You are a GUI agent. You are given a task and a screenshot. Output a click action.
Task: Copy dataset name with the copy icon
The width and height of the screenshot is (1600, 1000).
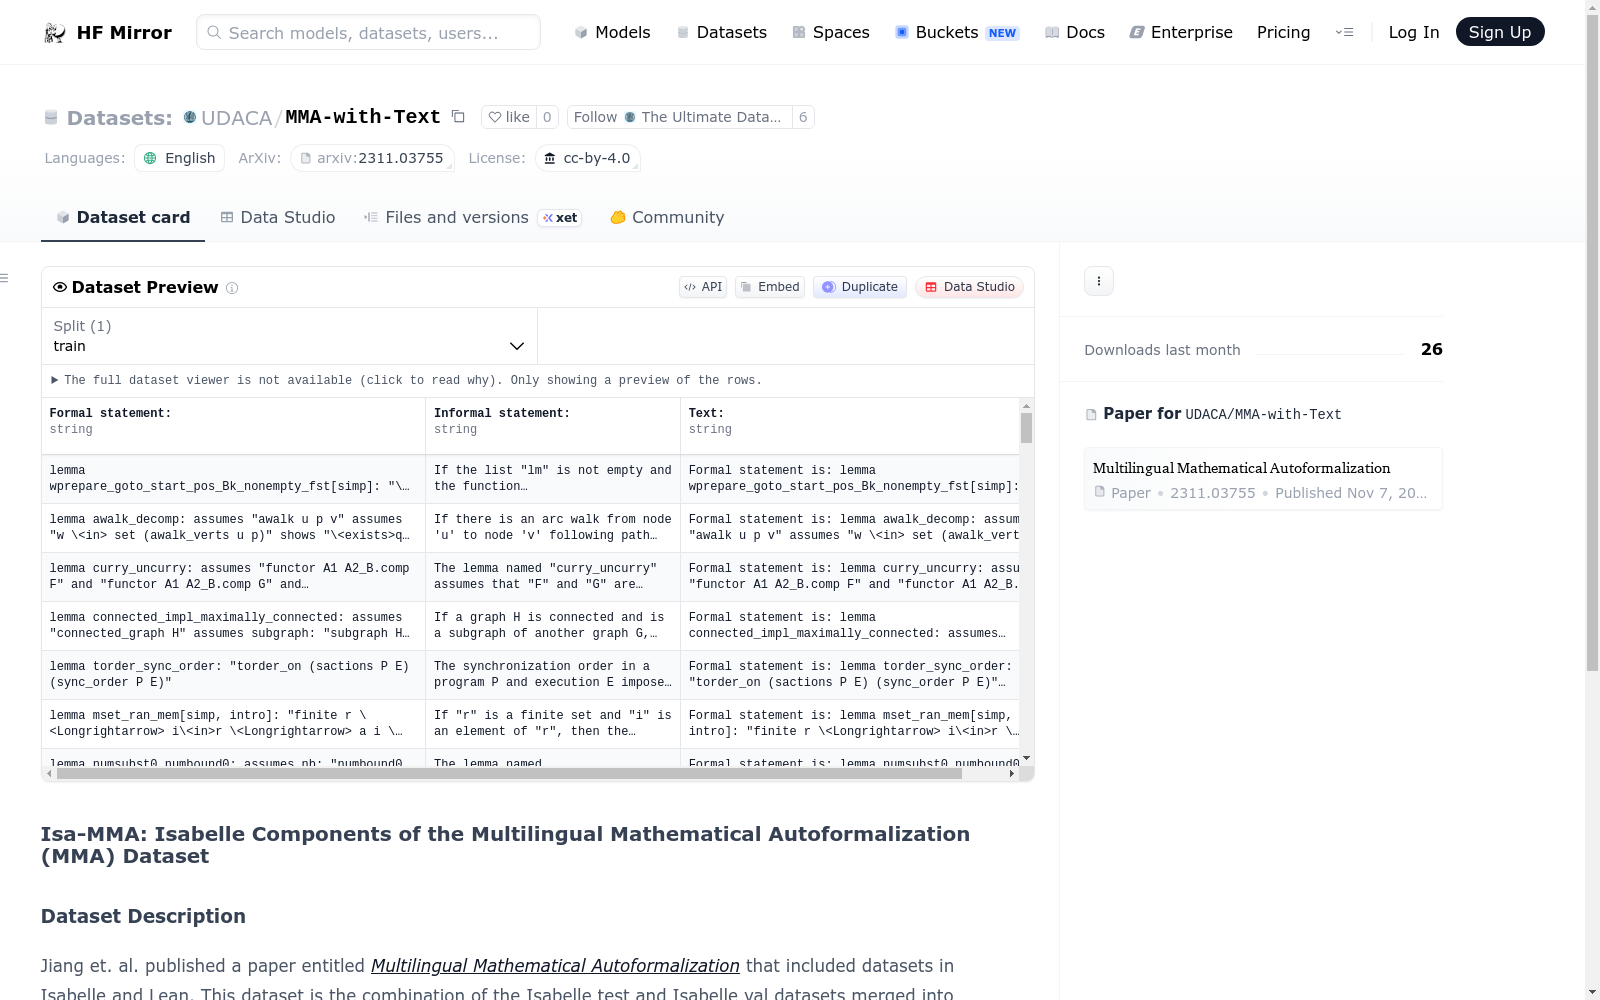coord(458,116)
